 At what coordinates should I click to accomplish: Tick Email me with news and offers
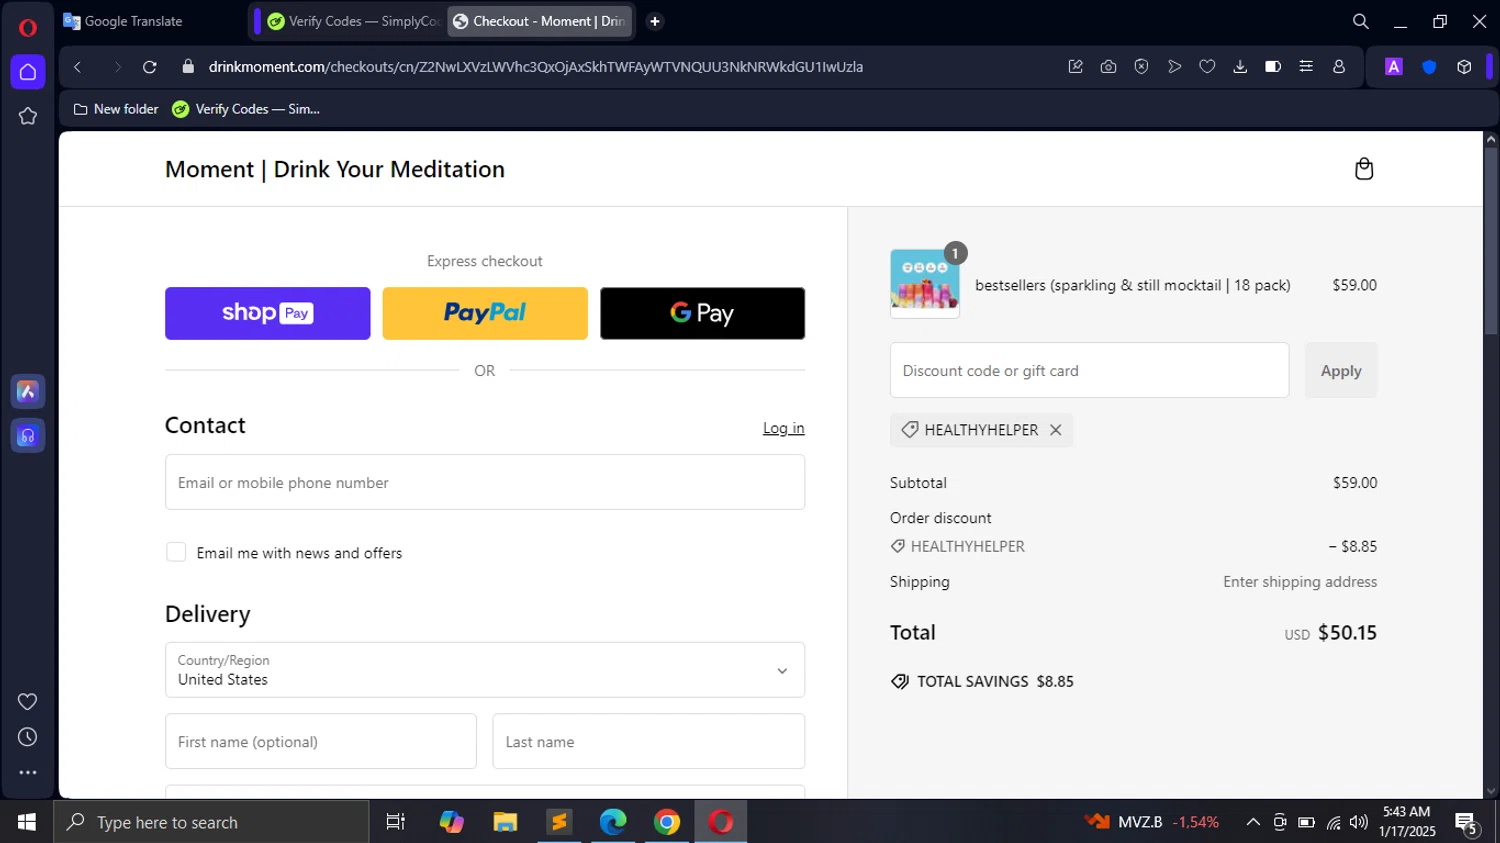[176, 552]
